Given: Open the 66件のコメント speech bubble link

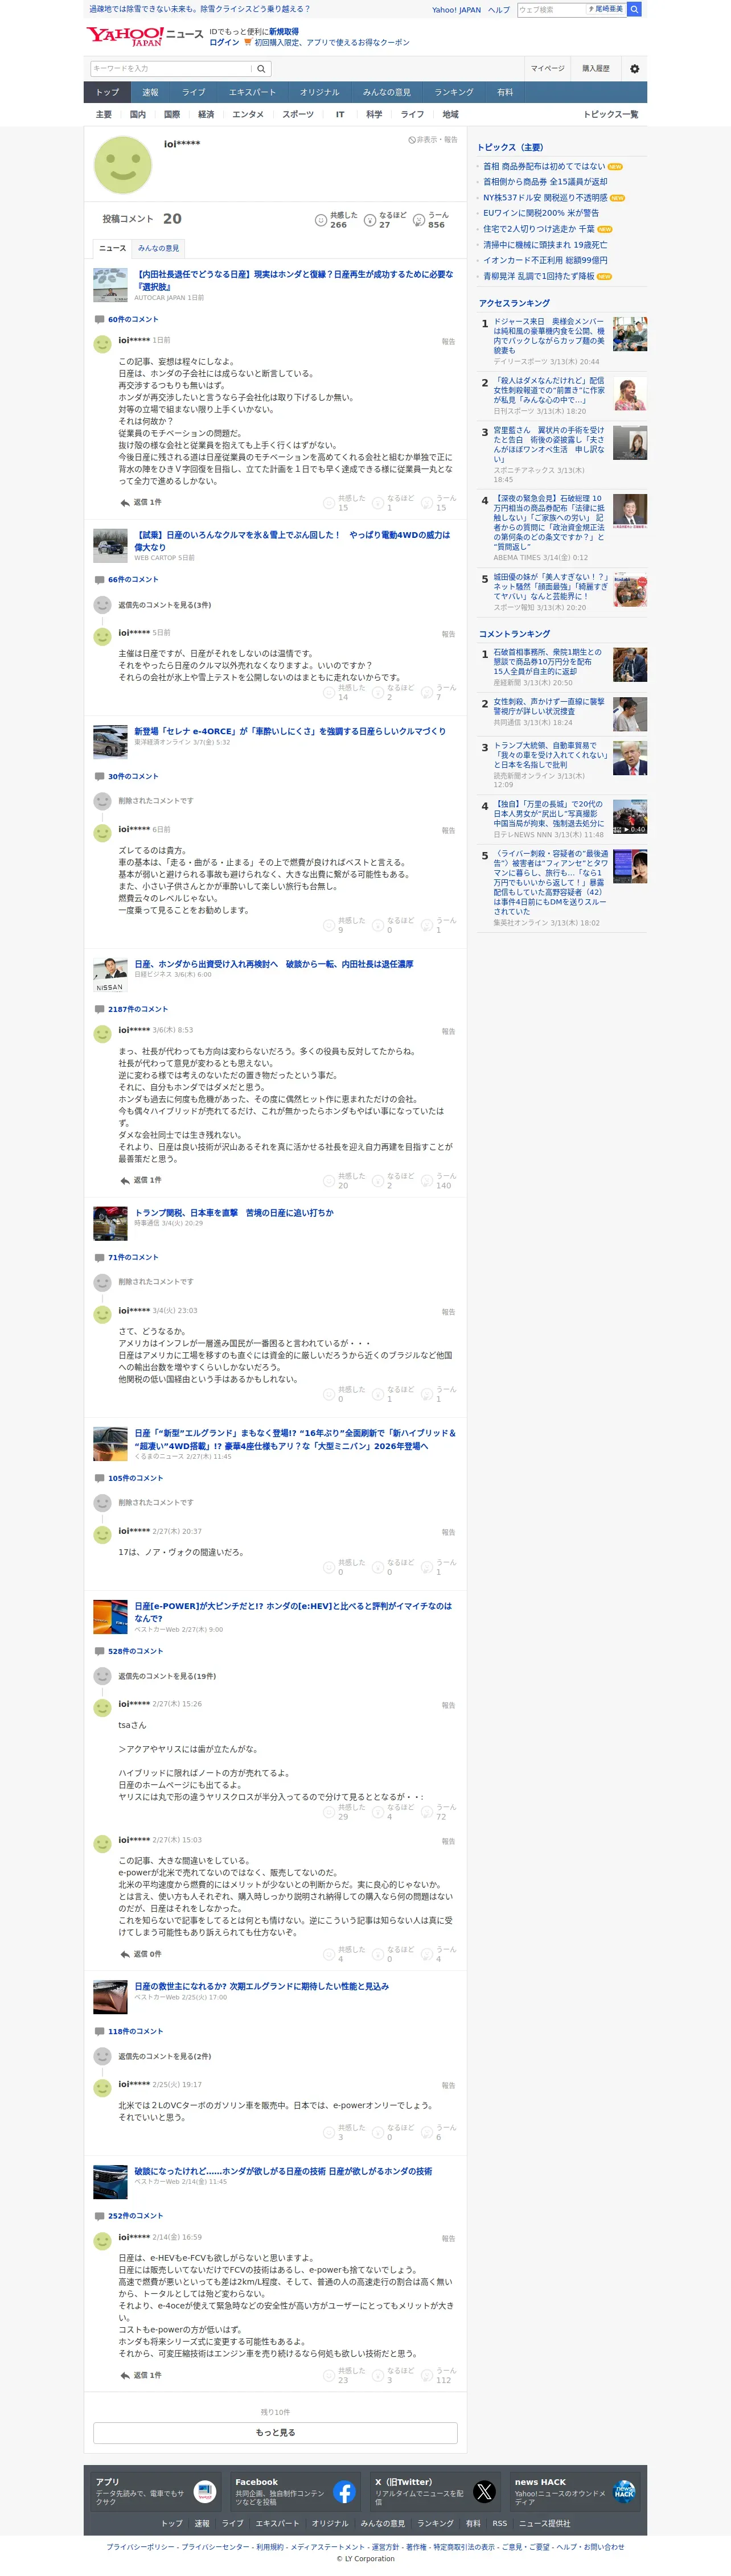Looking at the screenshot, I should click(x=126, y=579).
